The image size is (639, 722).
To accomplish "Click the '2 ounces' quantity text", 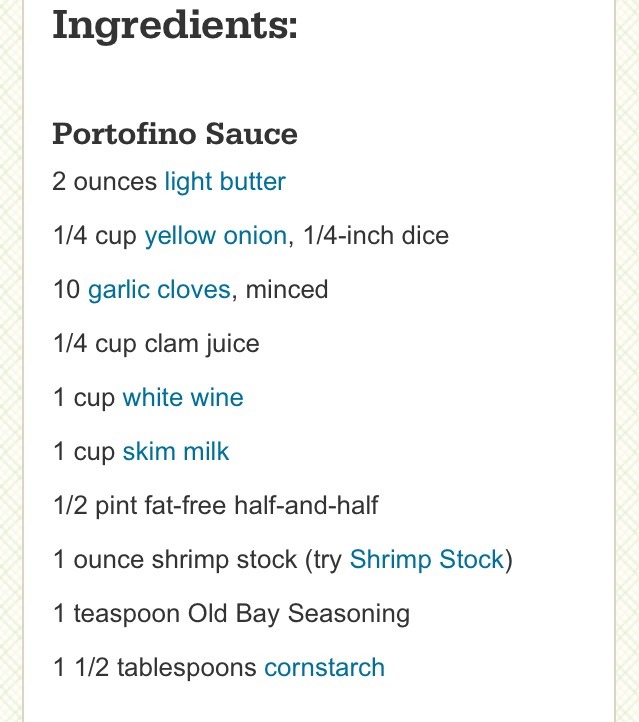I will click(x=105, y=181).
